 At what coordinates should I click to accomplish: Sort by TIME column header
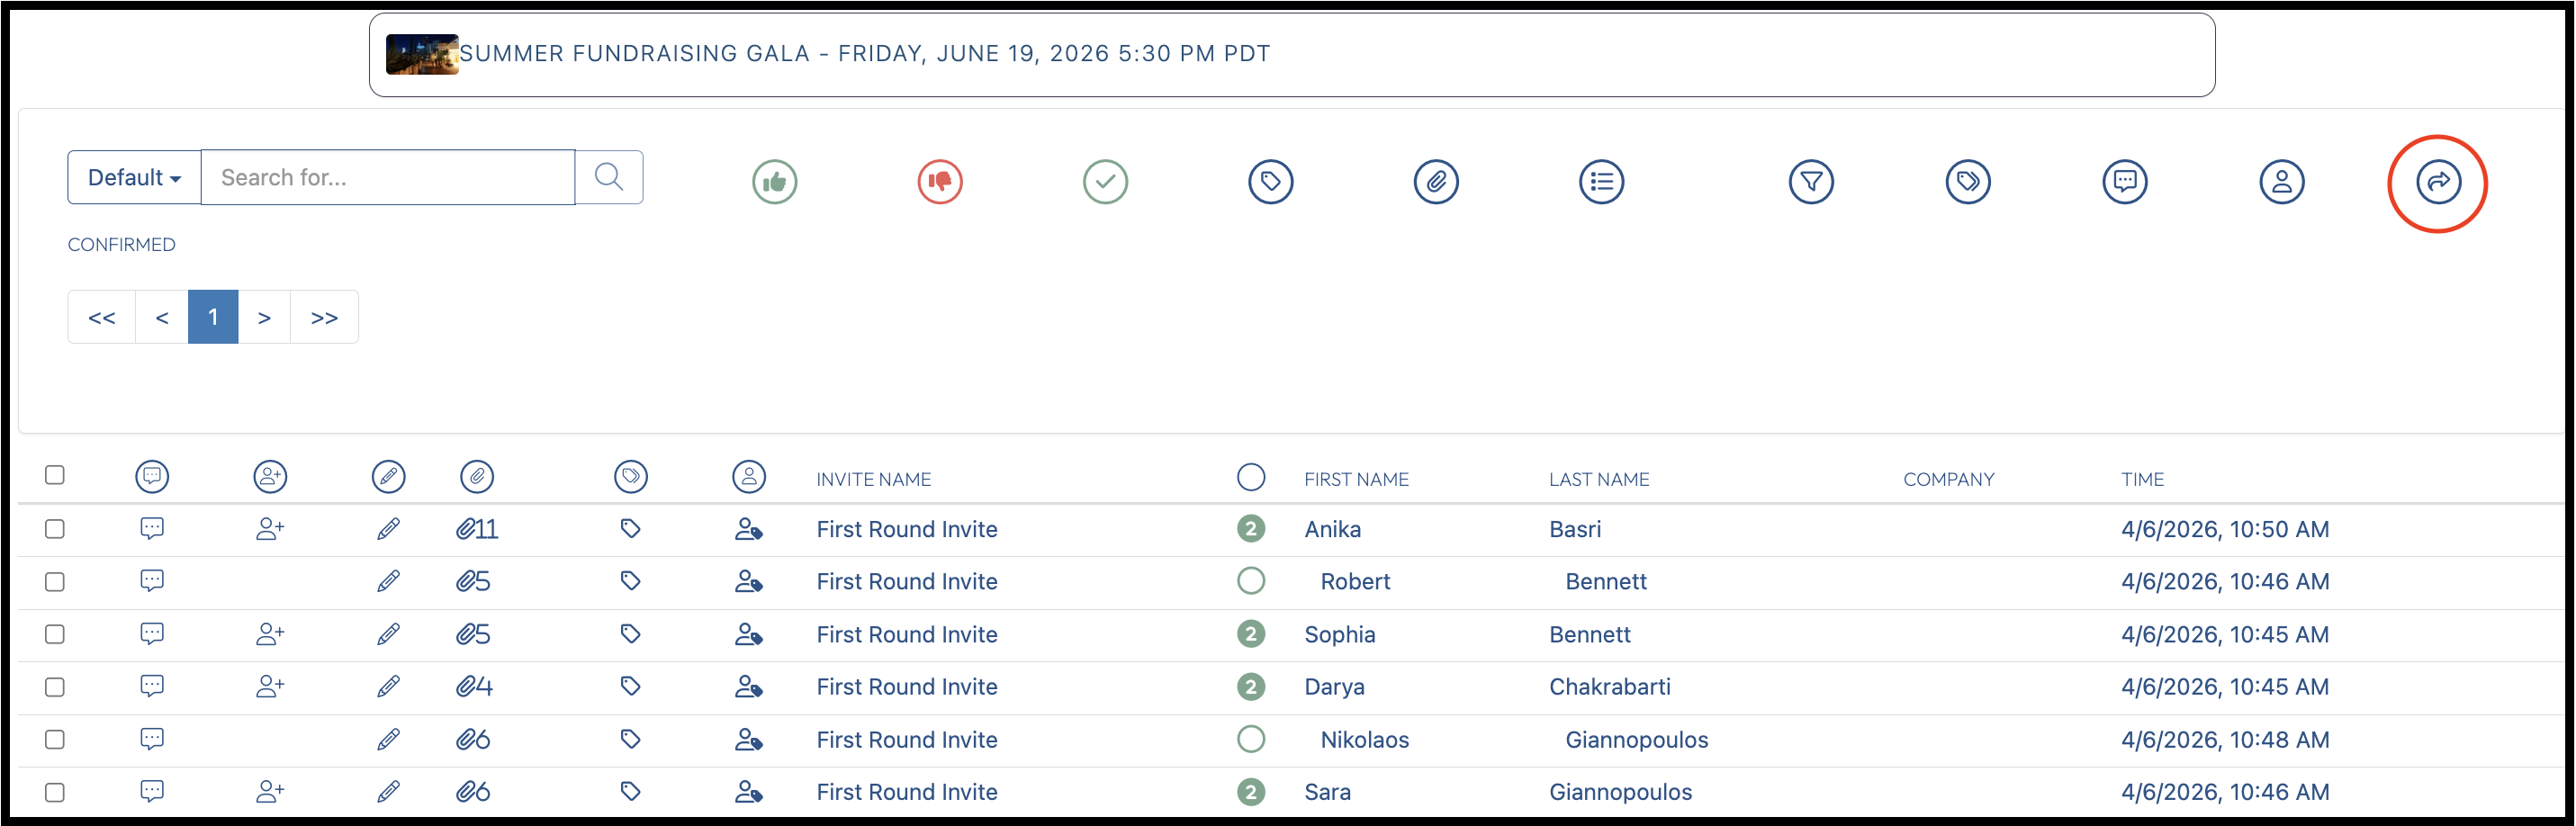coord(2142,479)
